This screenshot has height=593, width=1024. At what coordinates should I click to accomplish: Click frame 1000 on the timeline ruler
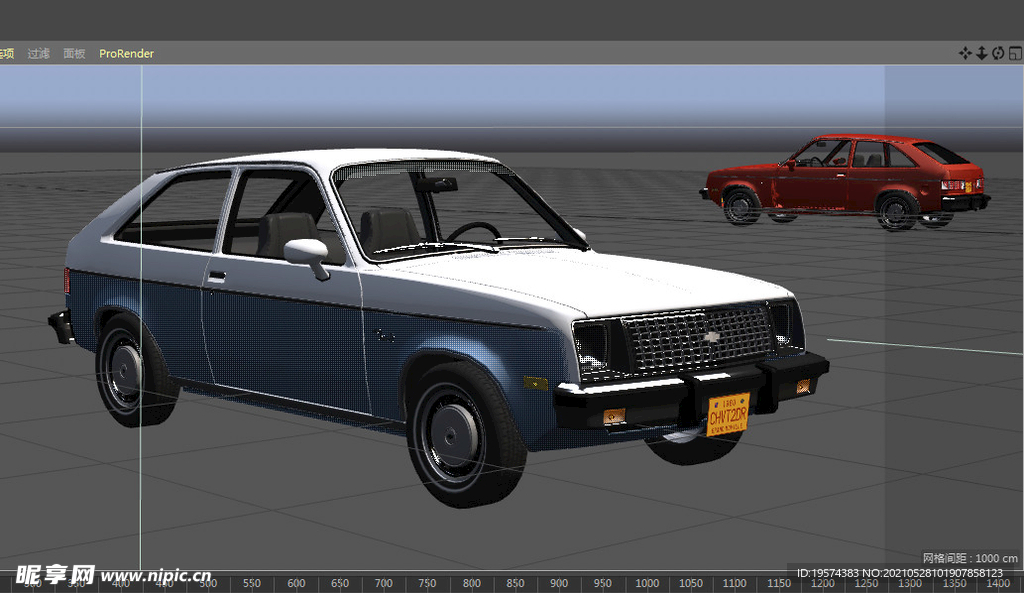click(647, 583)
